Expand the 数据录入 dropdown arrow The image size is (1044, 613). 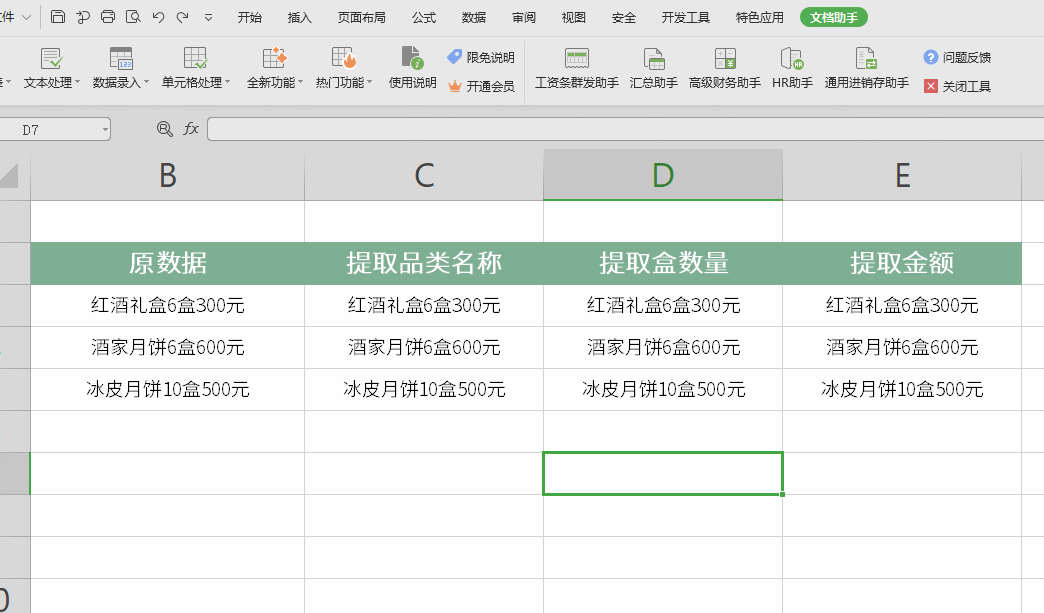click(x=146, y=82)
